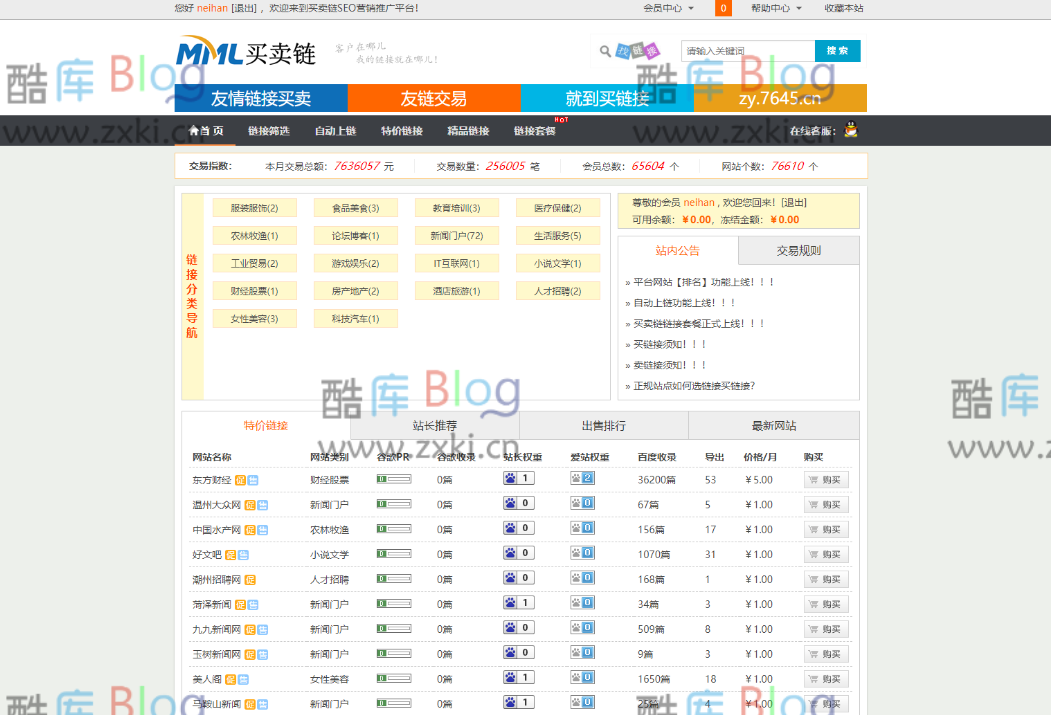Click the home icon on 首页 menu
Screen dimensions: 1051x715
click(191, 129)
